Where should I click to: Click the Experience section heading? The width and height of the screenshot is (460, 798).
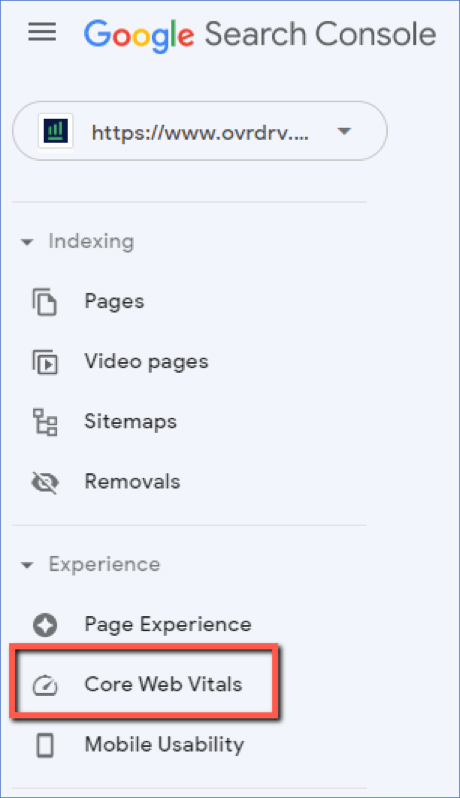coord(104,564)
